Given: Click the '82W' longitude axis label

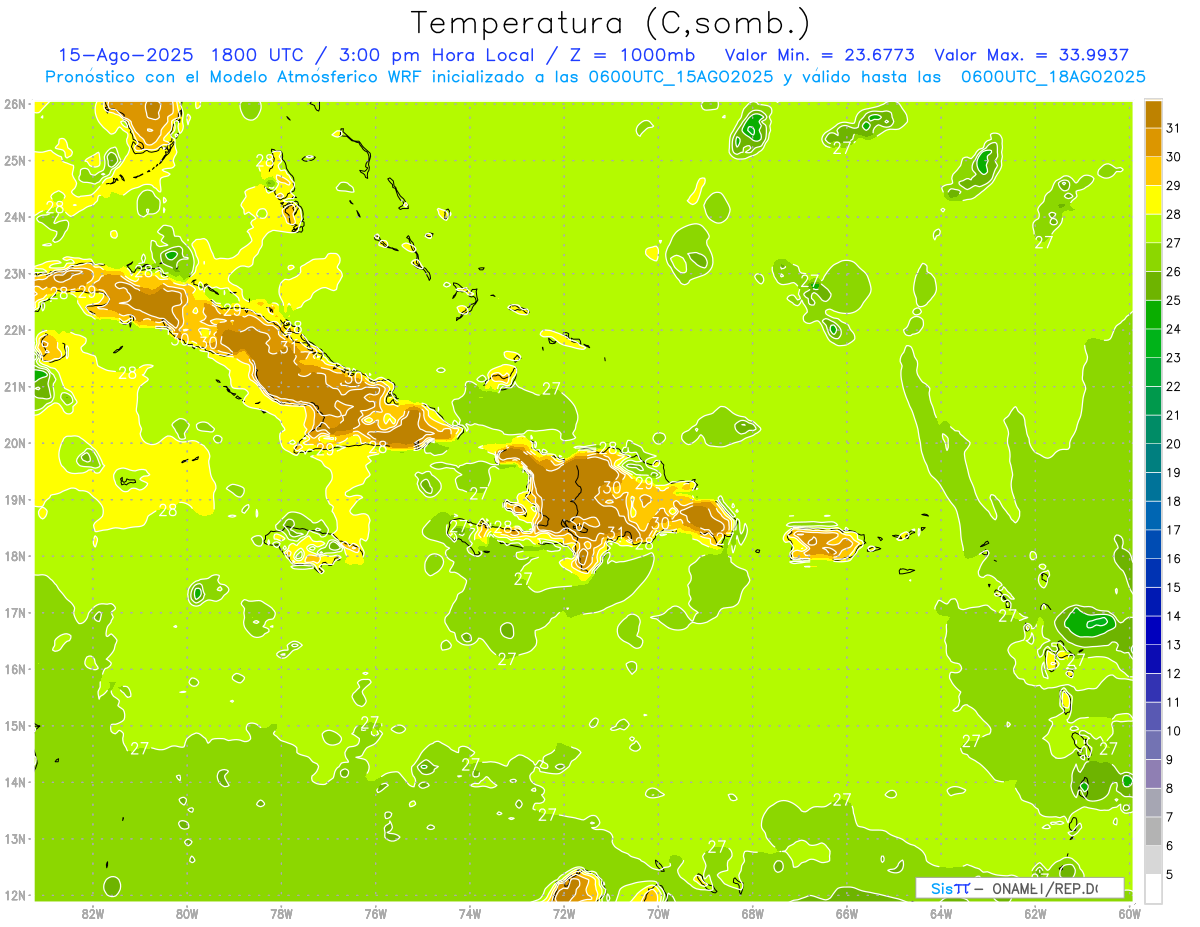Looking at the screenshot, I should pos(92,913).
